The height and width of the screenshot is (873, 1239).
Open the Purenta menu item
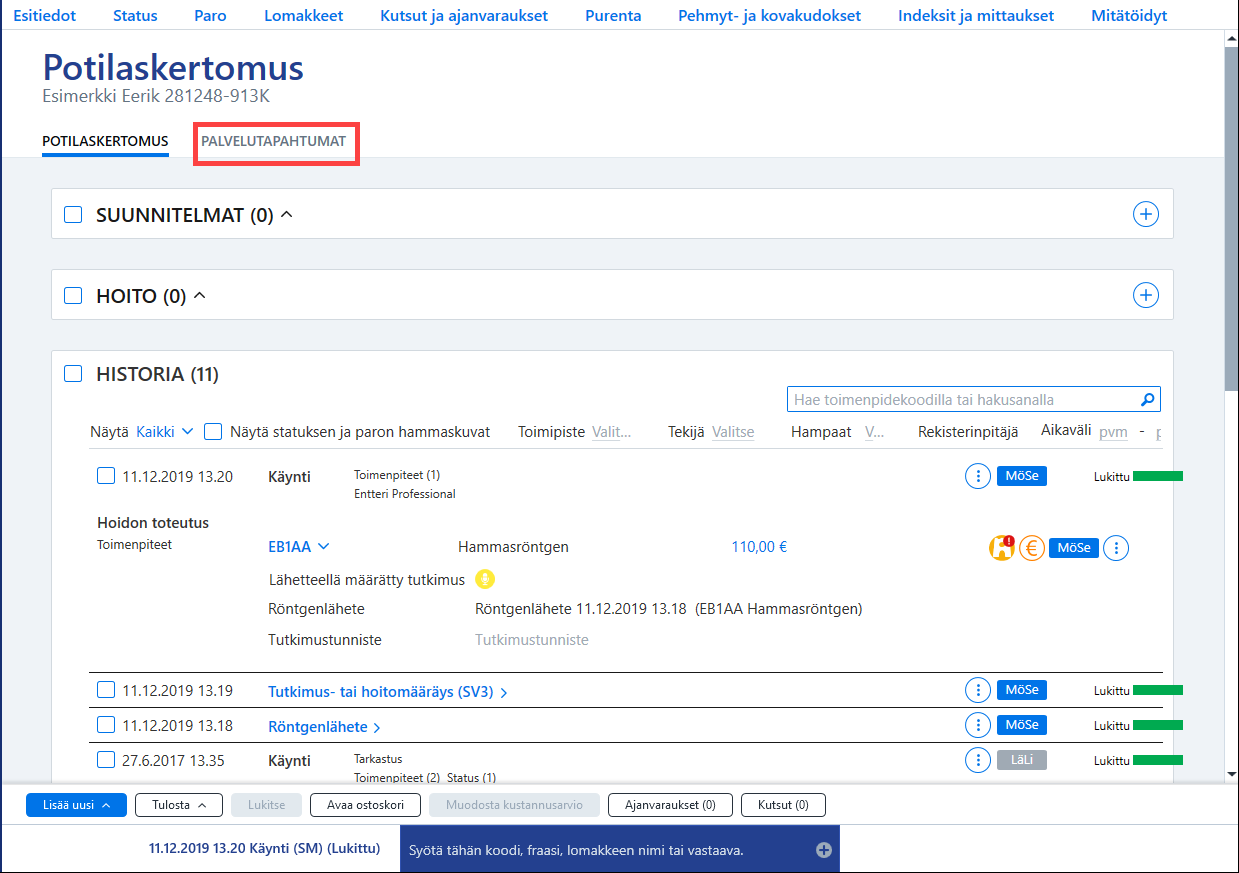click(x=613, y=16)
